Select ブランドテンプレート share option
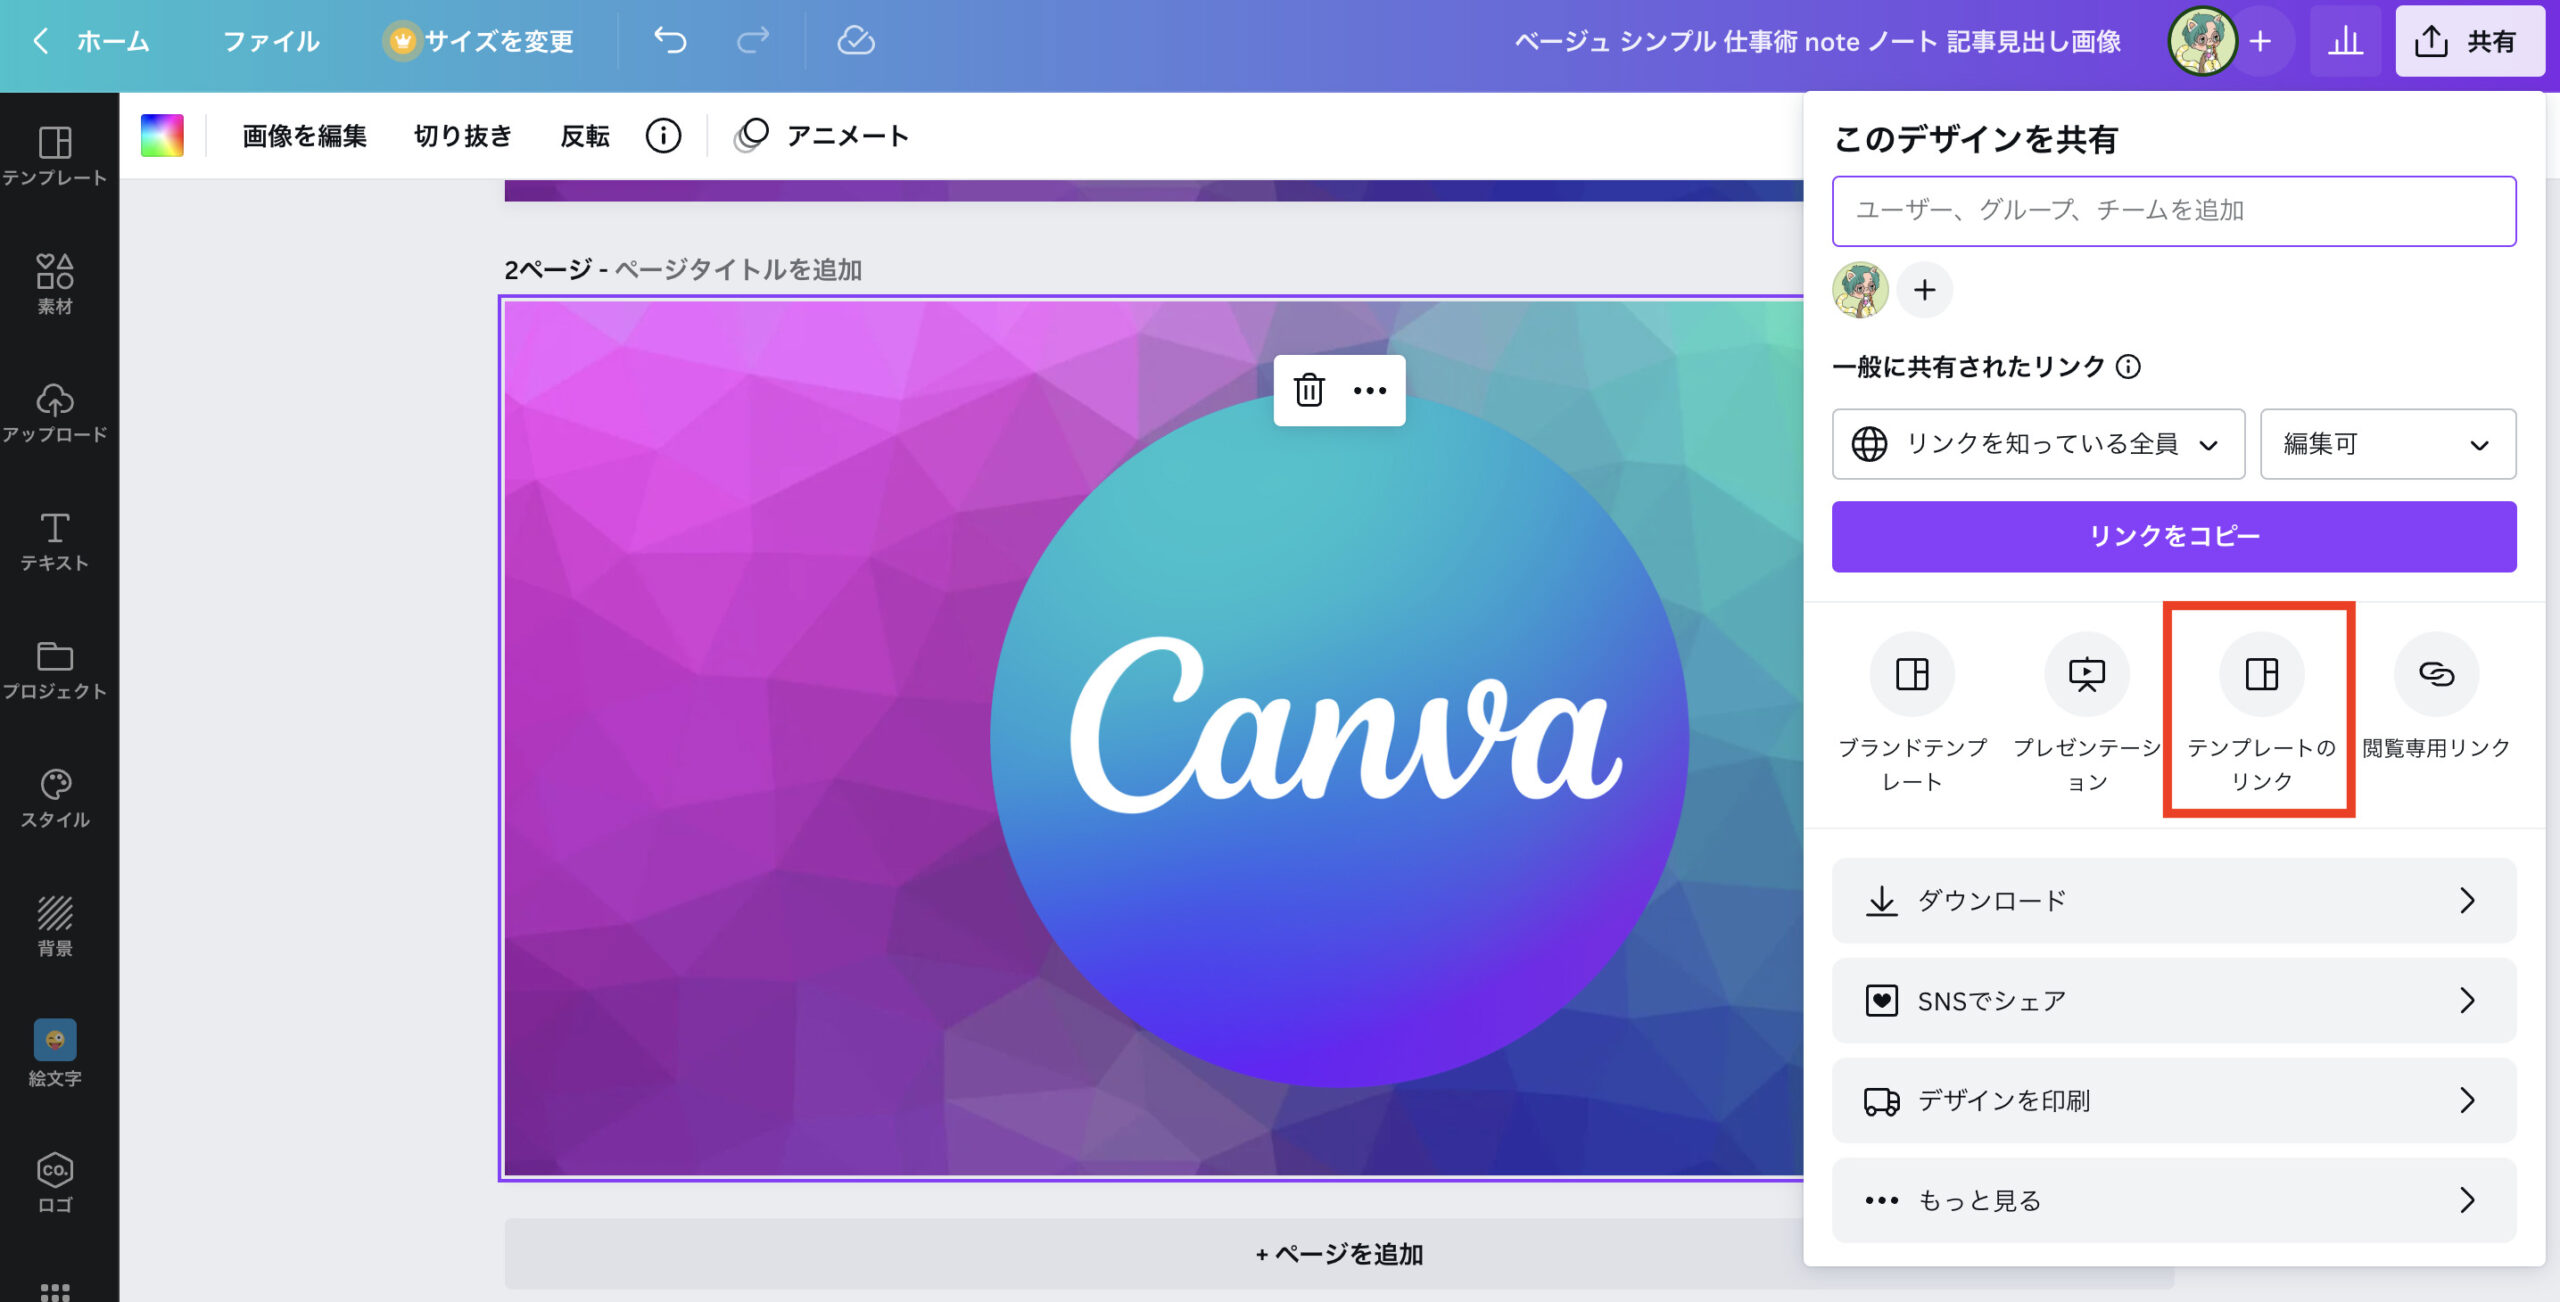This screenshot has height=1302, width=2560. [x=1912, y=712]
